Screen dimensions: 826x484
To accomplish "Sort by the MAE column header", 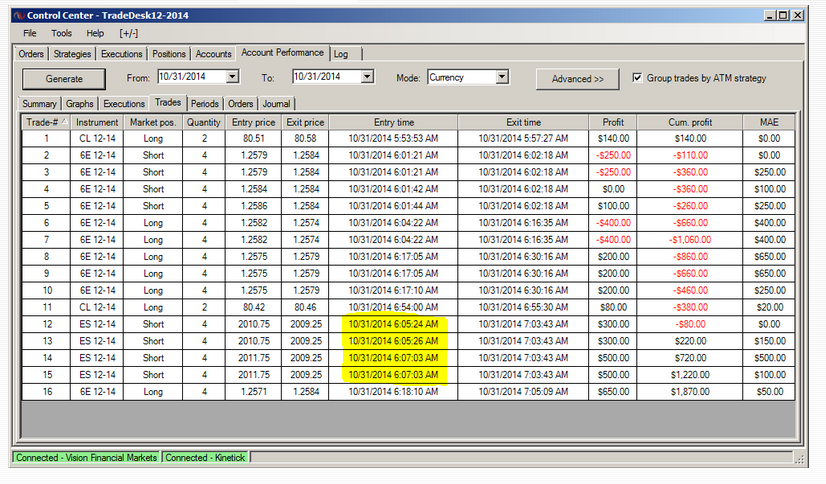I will 769,122.
